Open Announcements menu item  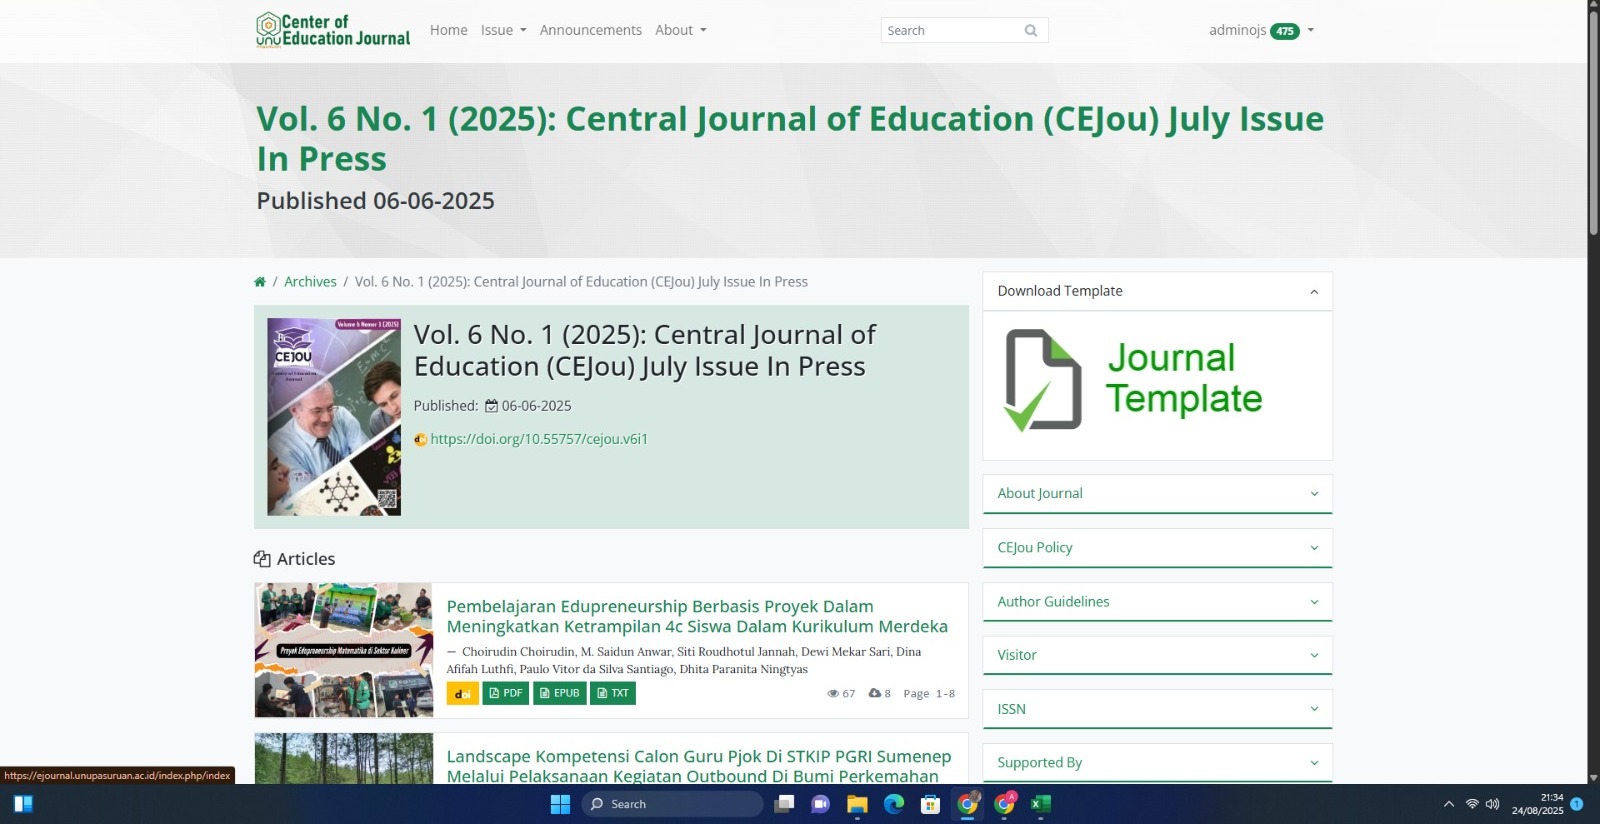(x=591, y=30)
